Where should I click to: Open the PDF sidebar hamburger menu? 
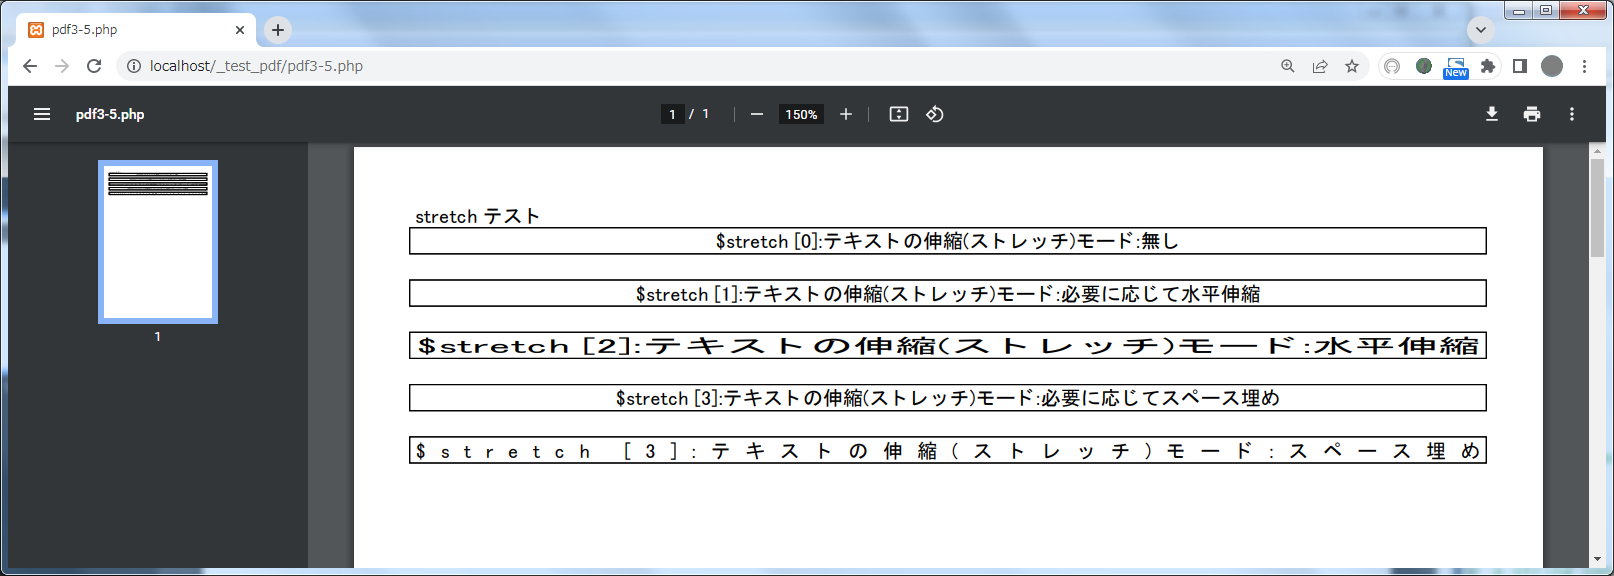[x=42, y=114]
